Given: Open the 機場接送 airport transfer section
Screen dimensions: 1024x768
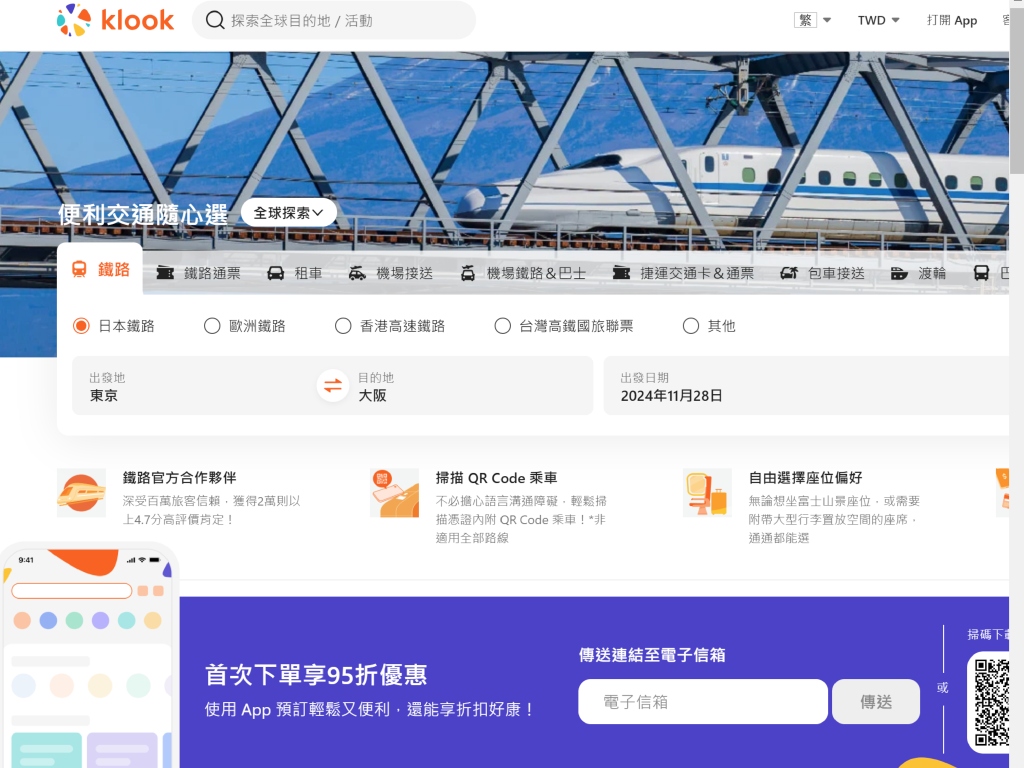Looking at the screenshot, I should [x=356, y=272].
